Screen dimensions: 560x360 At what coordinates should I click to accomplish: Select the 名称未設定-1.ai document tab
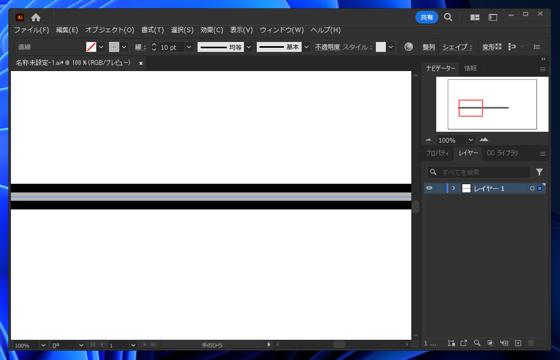click(73, 63)
